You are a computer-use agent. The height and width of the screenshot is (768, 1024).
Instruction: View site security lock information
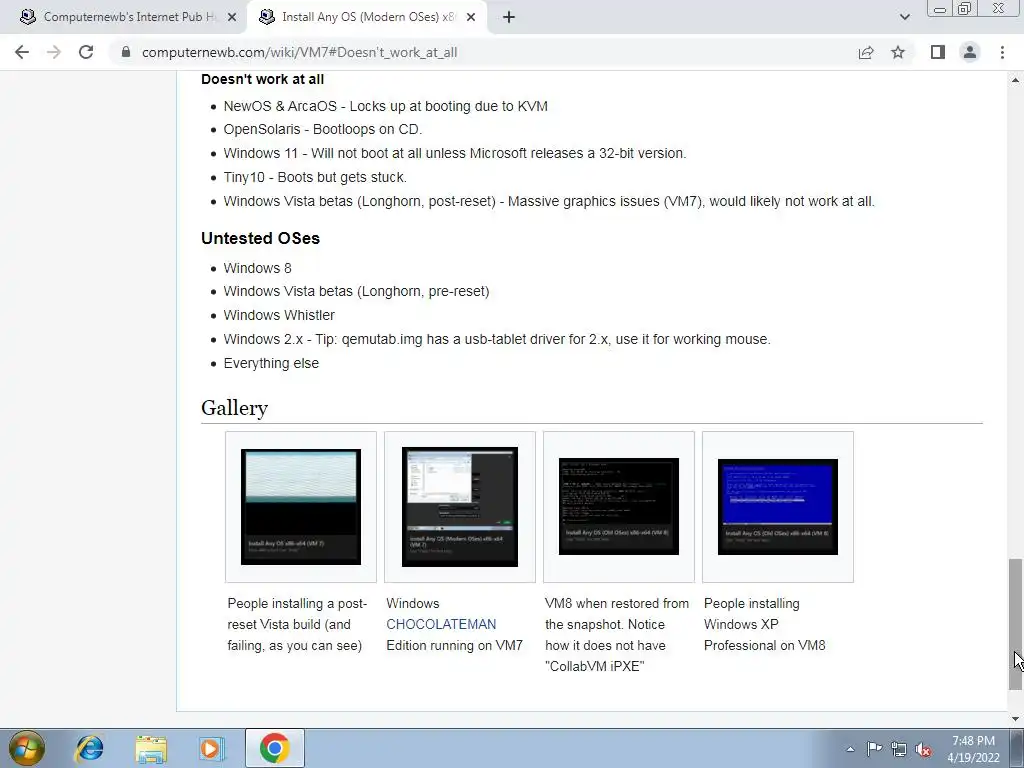pos(126,52)
